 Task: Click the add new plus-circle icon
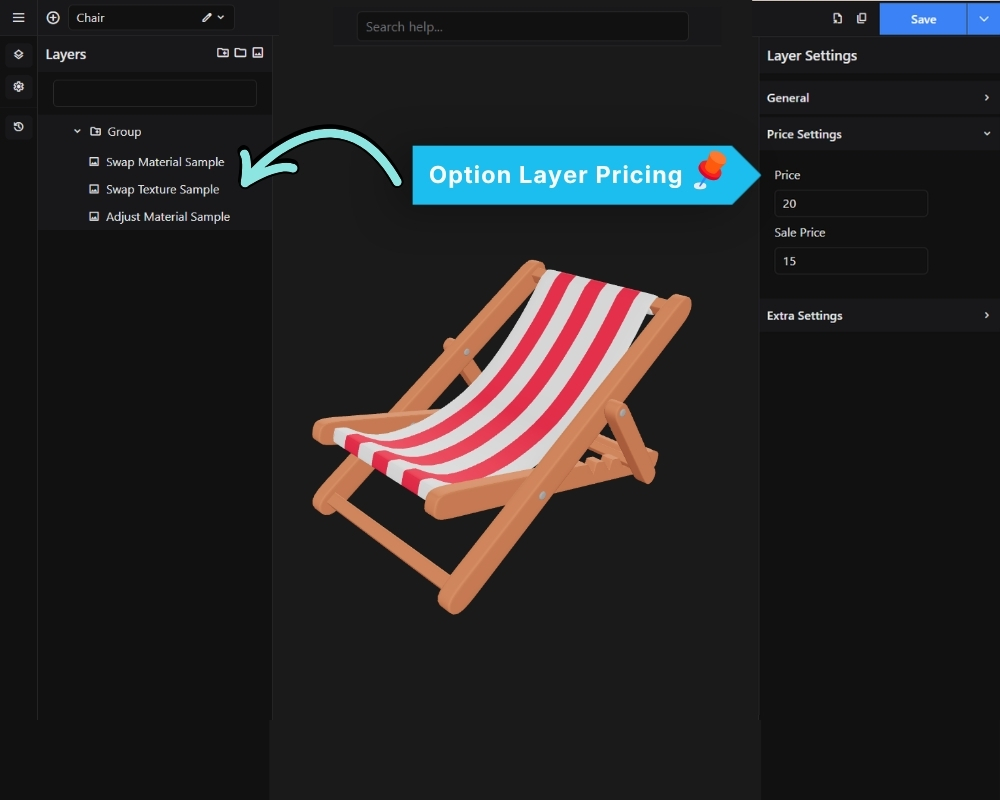coord(53,18)
